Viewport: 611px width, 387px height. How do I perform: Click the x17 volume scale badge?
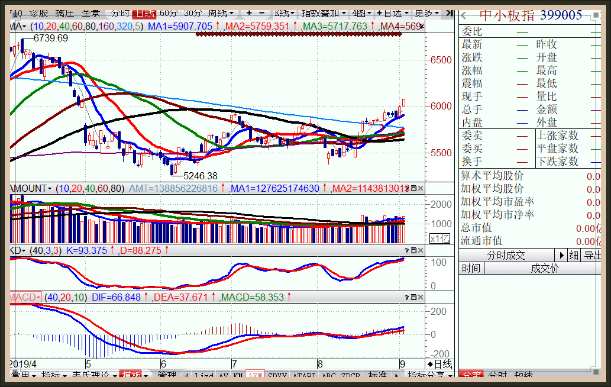[440, 239]
